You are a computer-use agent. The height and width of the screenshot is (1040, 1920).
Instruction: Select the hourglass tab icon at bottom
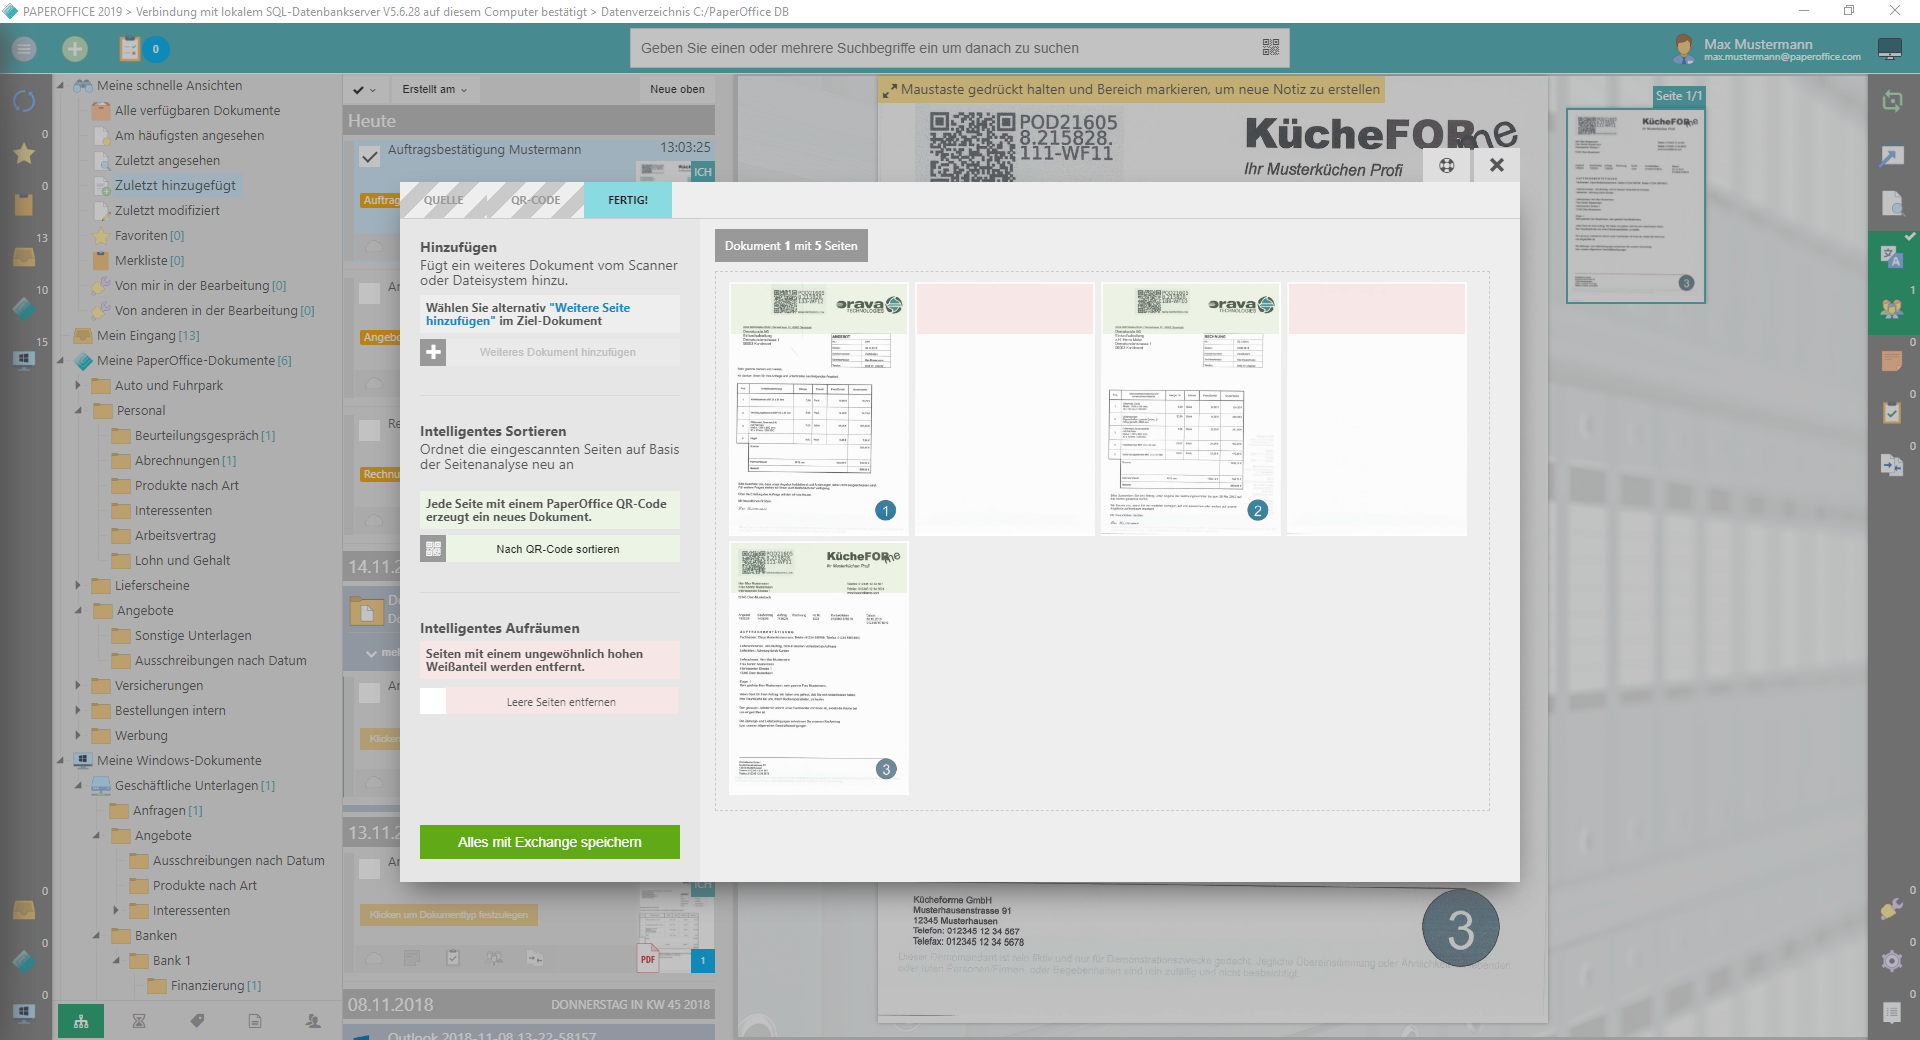pos(139,1021)
